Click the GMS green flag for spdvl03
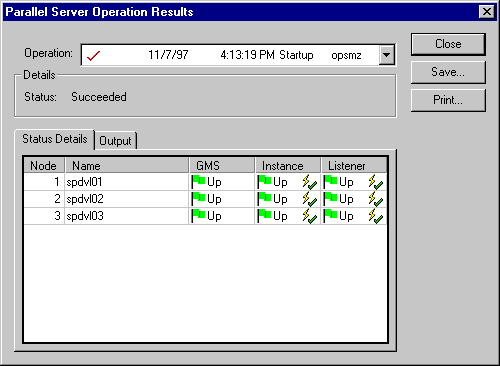This screenshot has height=366, width=500. click(198, 216)
